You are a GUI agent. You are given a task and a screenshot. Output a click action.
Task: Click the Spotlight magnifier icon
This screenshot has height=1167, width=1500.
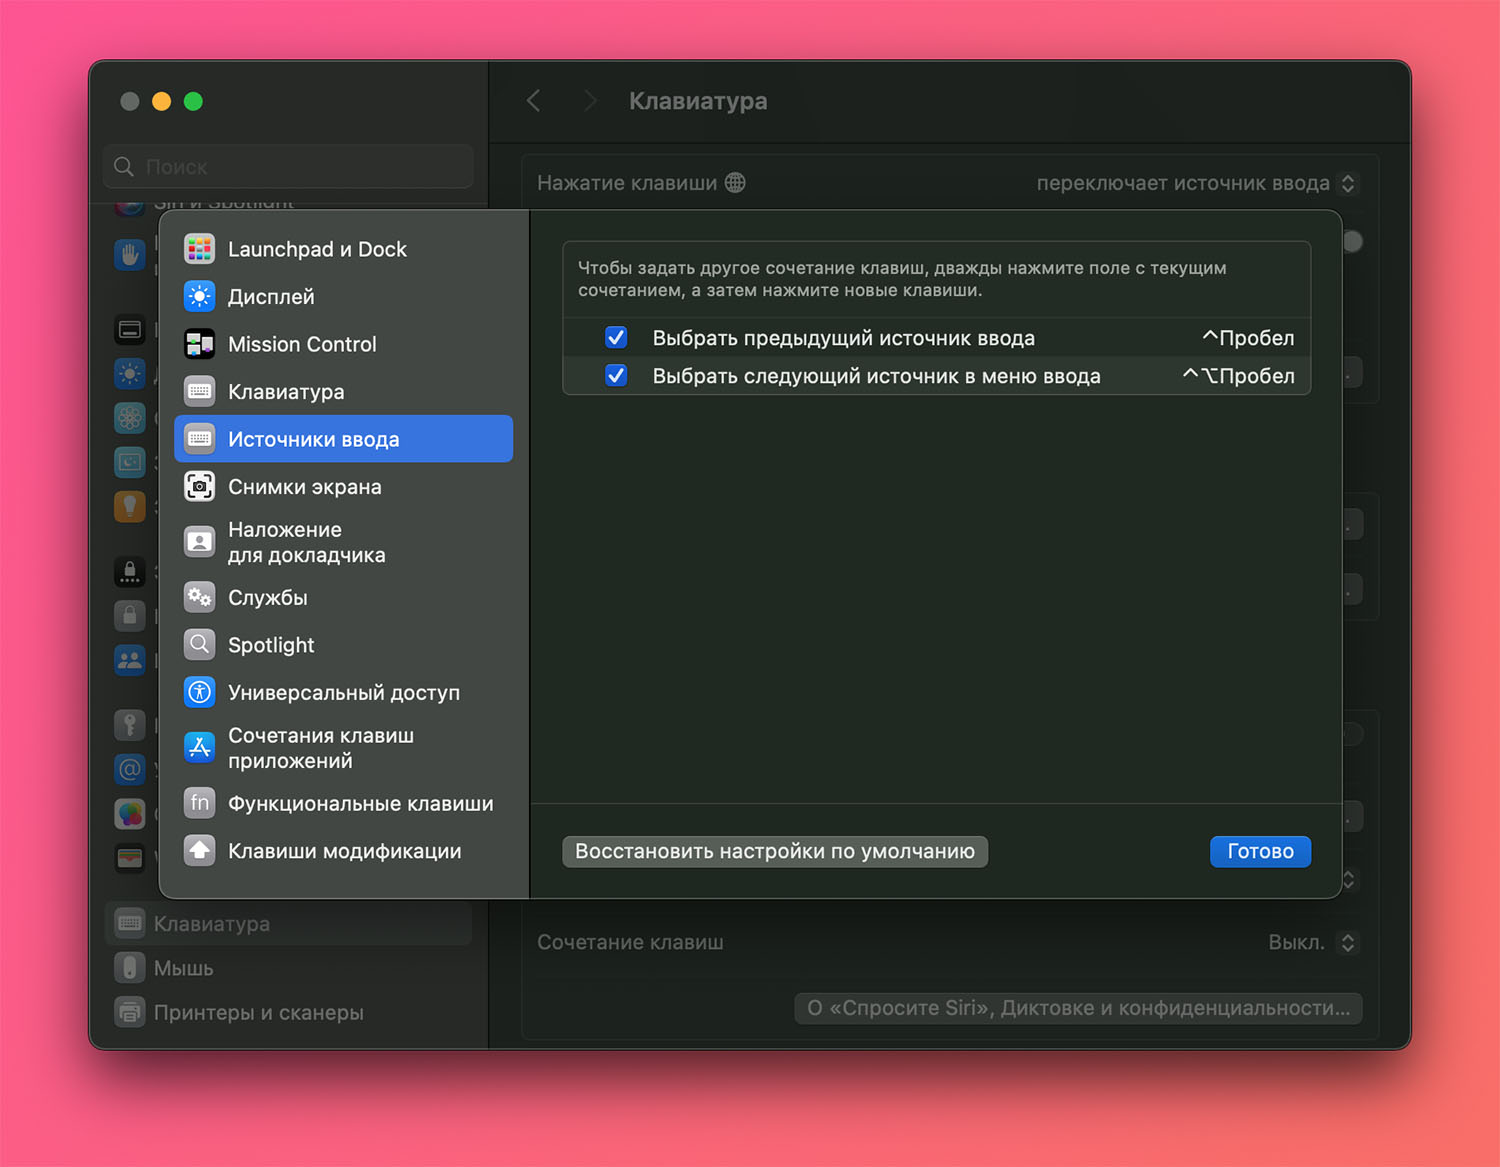[200, 645]
